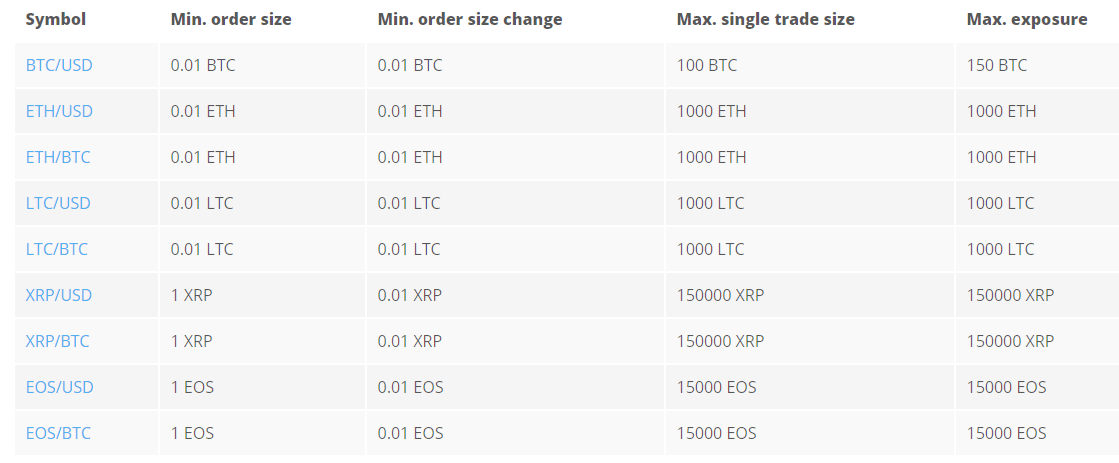Open the XRP/USD symbol link
This screenshot has width=1119, height=463.
[59, 295]
